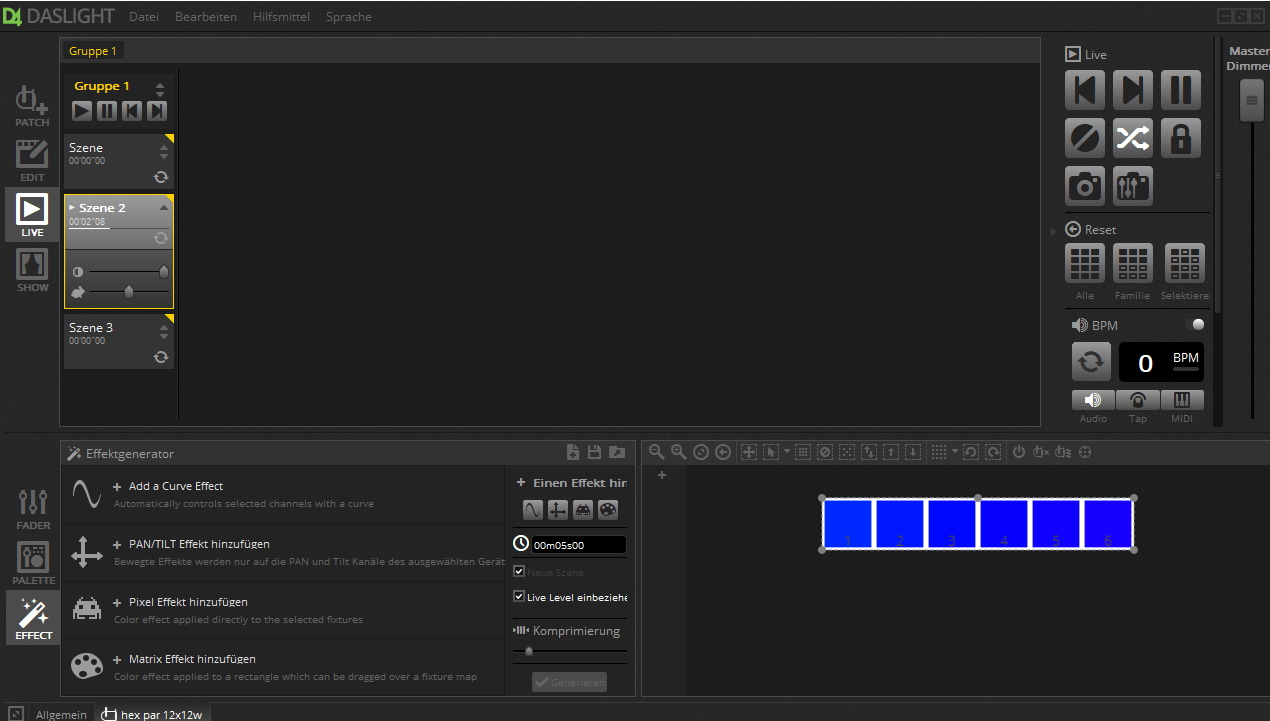Open the Bearbeiten menu
Image resolution: width=1270 pixels, height=721 pixels.
coord(205,16)
